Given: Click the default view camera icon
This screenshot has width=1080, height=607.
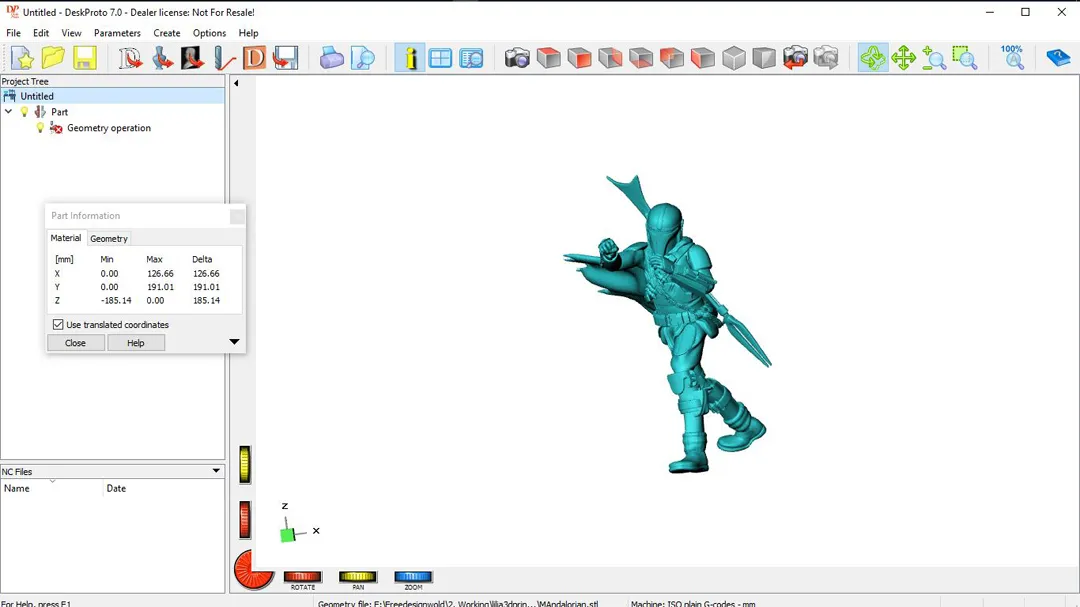Looking at the screenshot, I should point(517,58).
